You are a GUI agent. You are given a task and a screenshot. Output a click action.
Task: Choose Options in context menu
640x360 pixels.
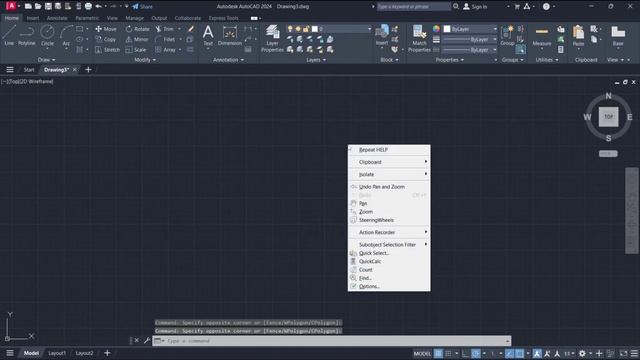(x=389, y=286)
